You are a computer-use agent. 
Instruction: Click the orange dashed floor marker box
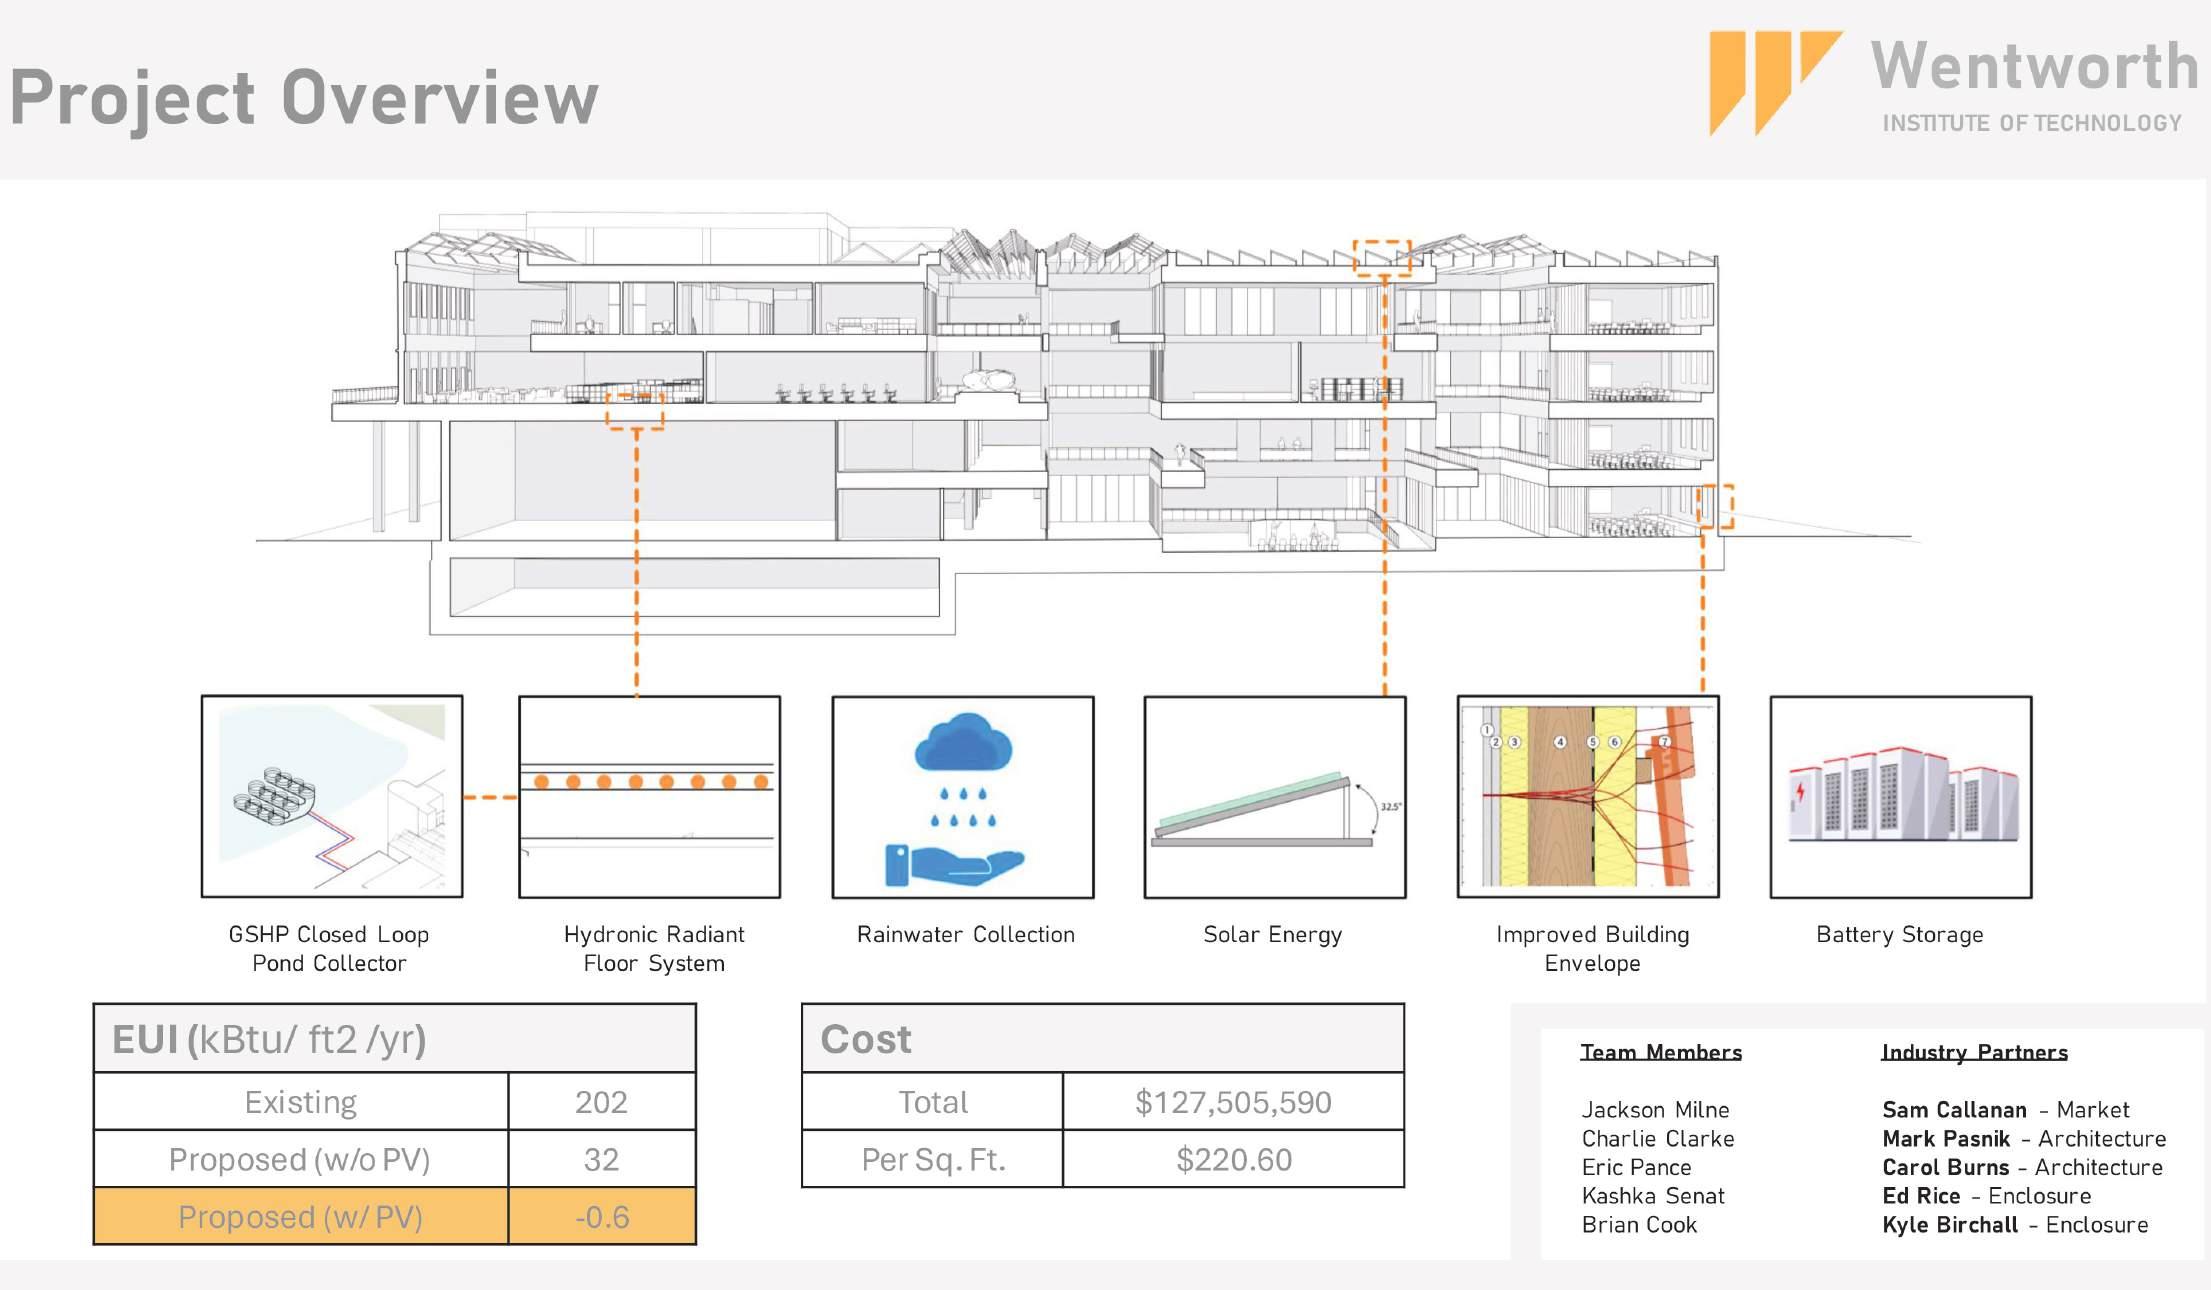(x=635, y=411)
